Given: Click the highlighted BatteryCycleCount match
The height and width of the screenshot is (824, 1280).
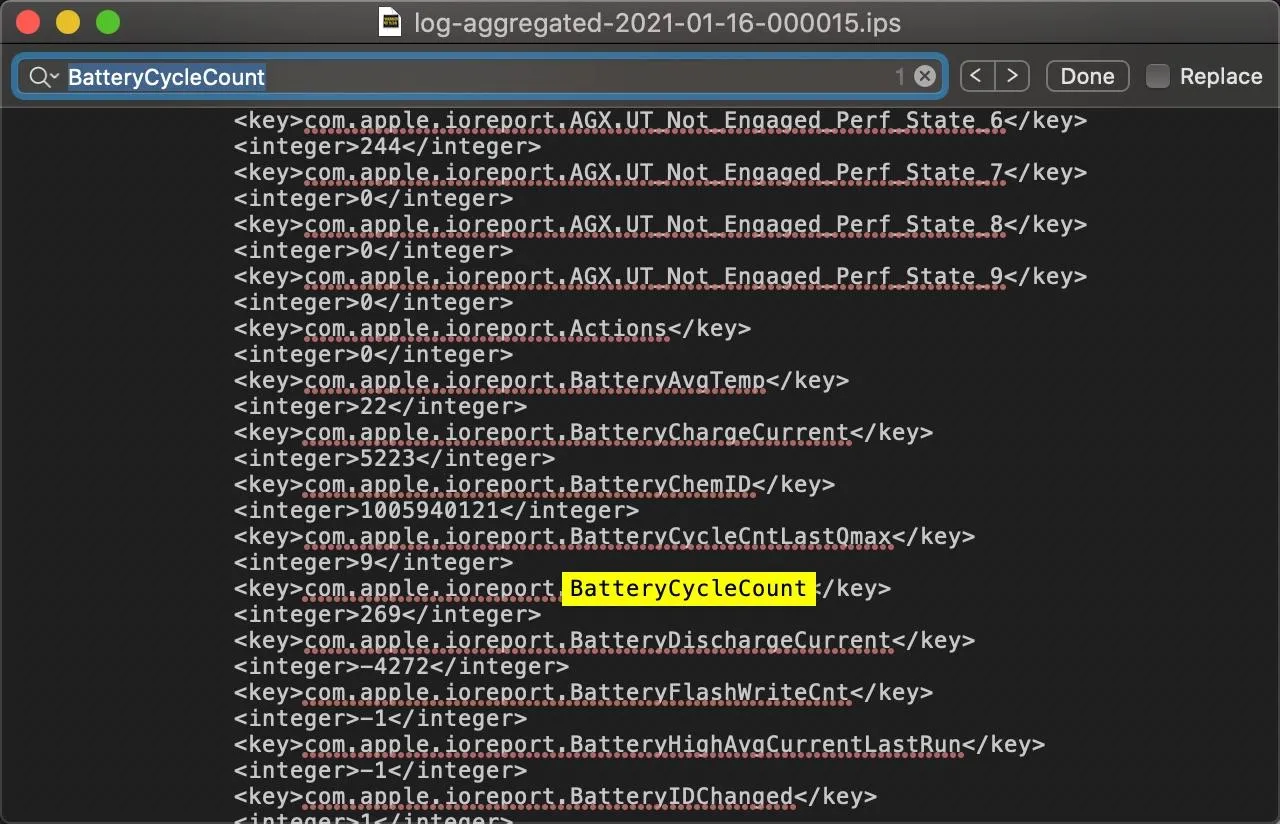Looking at the screenshot, I should (x=688, y=589).
